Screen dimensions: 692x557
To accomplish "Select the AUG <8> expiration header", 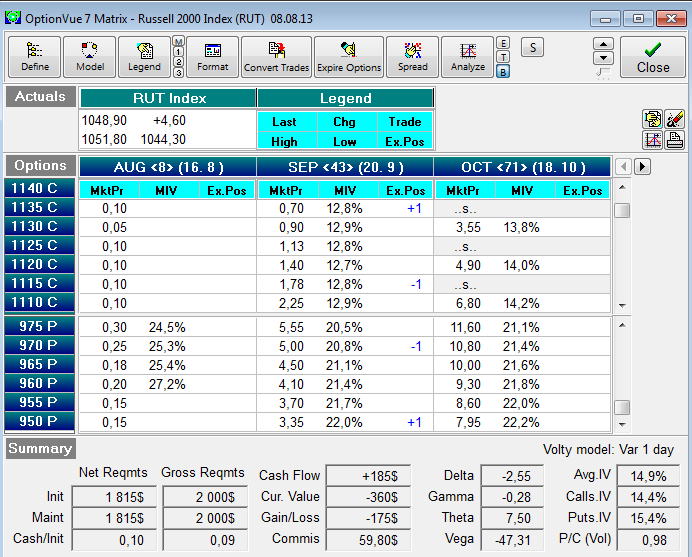I will pyautogui.click(x=168, y=167).
